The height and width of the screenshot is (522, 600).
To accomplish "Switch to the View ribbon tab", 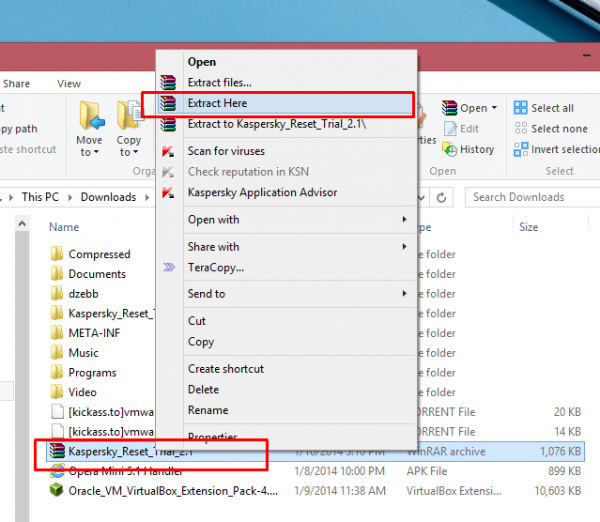I will (69, 84).
